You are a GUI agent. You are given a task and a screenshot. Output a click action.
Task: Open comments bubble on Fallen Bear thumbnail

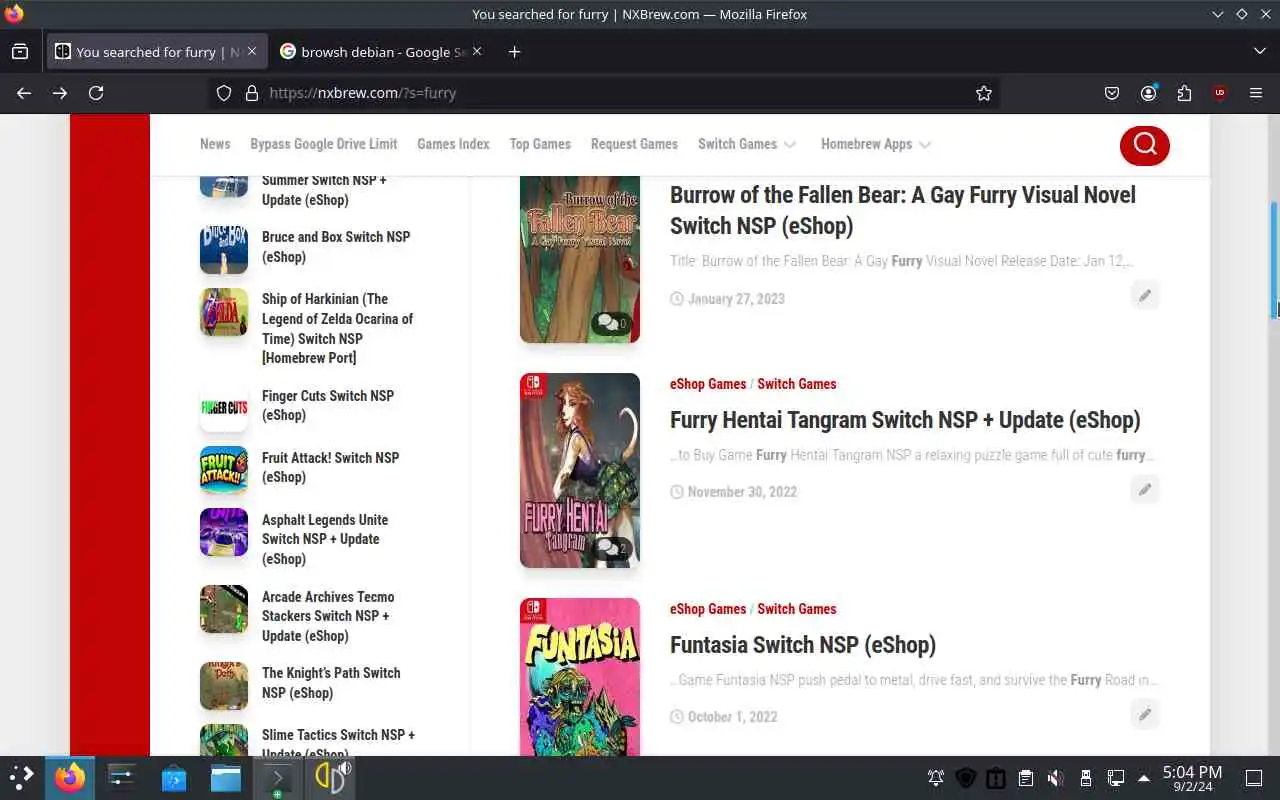[610, 323]
